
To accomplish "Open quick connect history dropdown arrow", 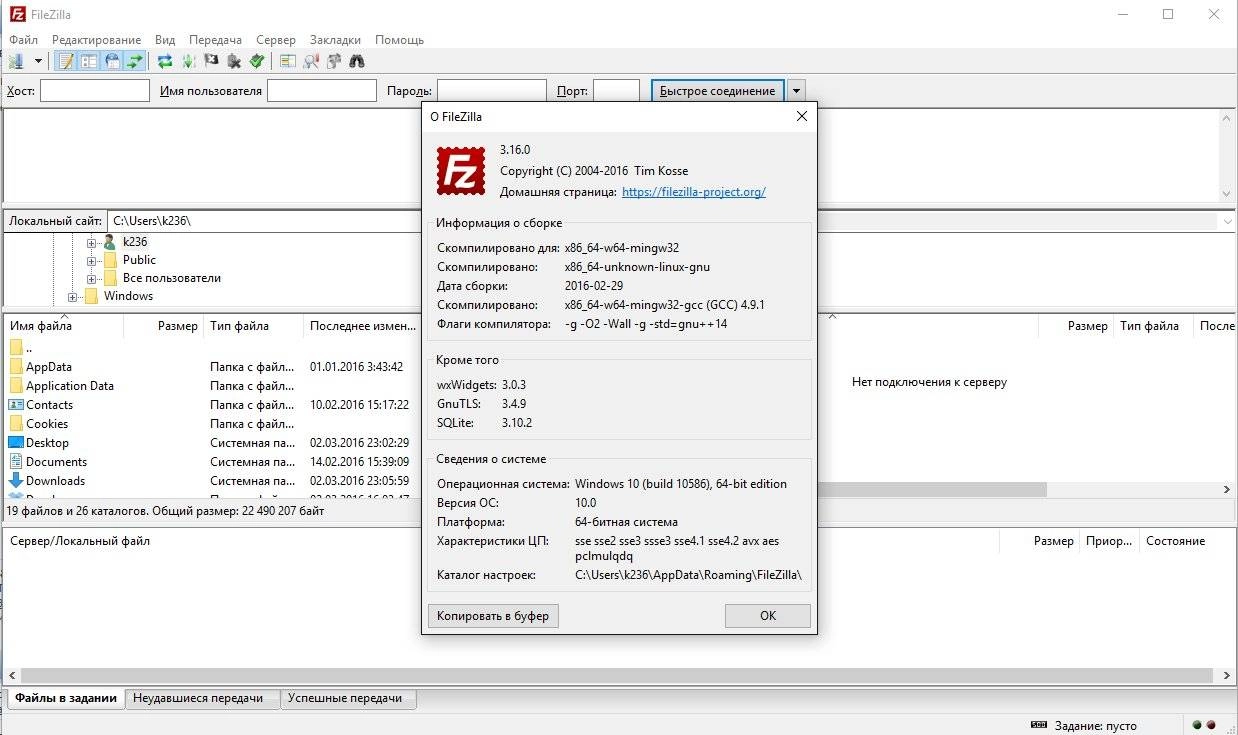I will [796, 91].
